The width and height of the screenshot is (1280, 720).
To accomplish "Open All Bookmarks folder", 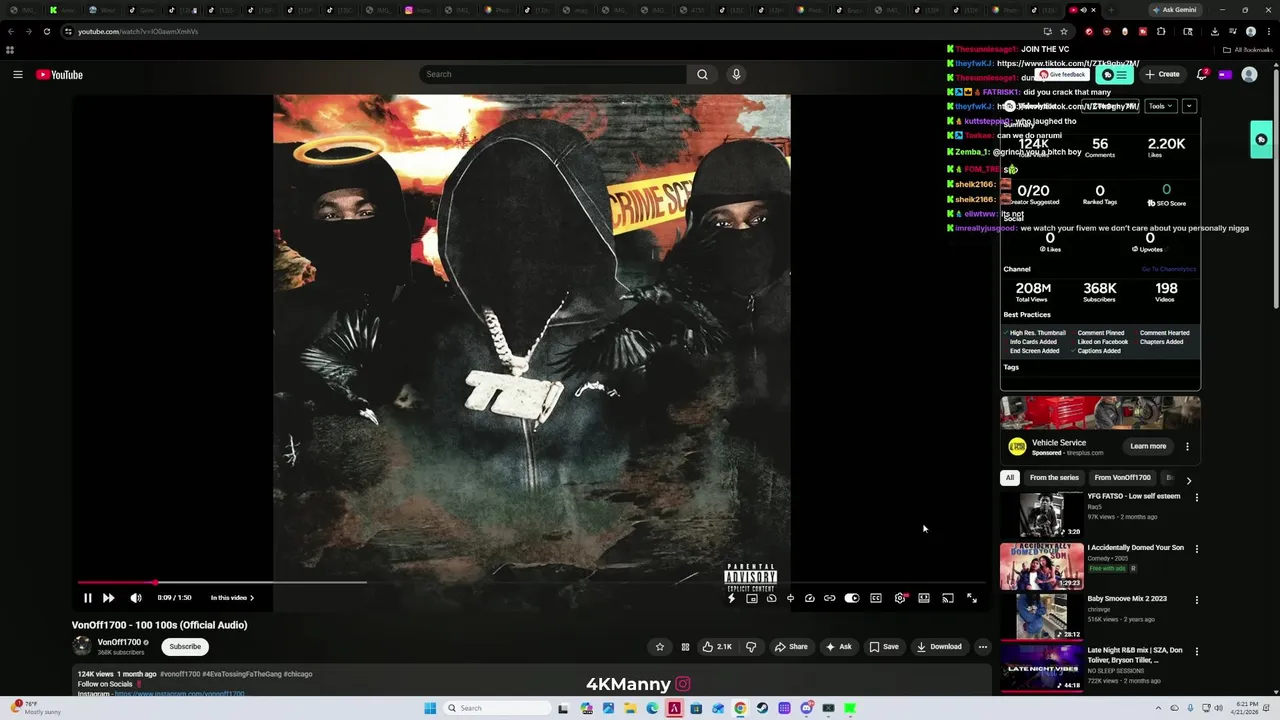I will [1247, 50].
